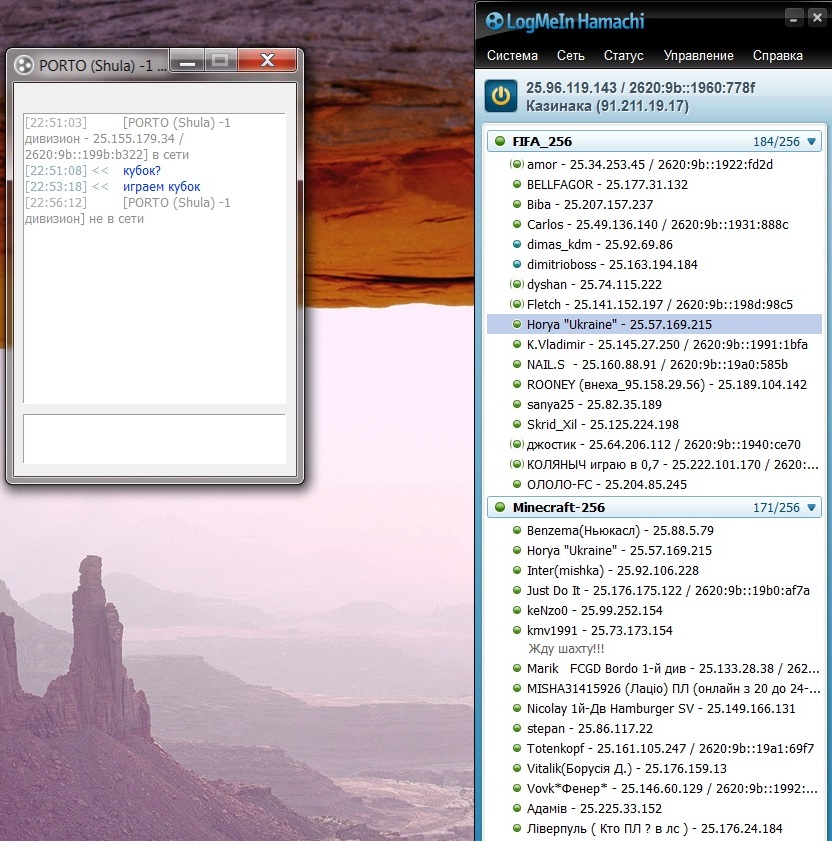Click the status dot next to Carlos
Image resolution: width=832 pixels, height=841 pixels.
pyautogui.click(x=517, y=224)
